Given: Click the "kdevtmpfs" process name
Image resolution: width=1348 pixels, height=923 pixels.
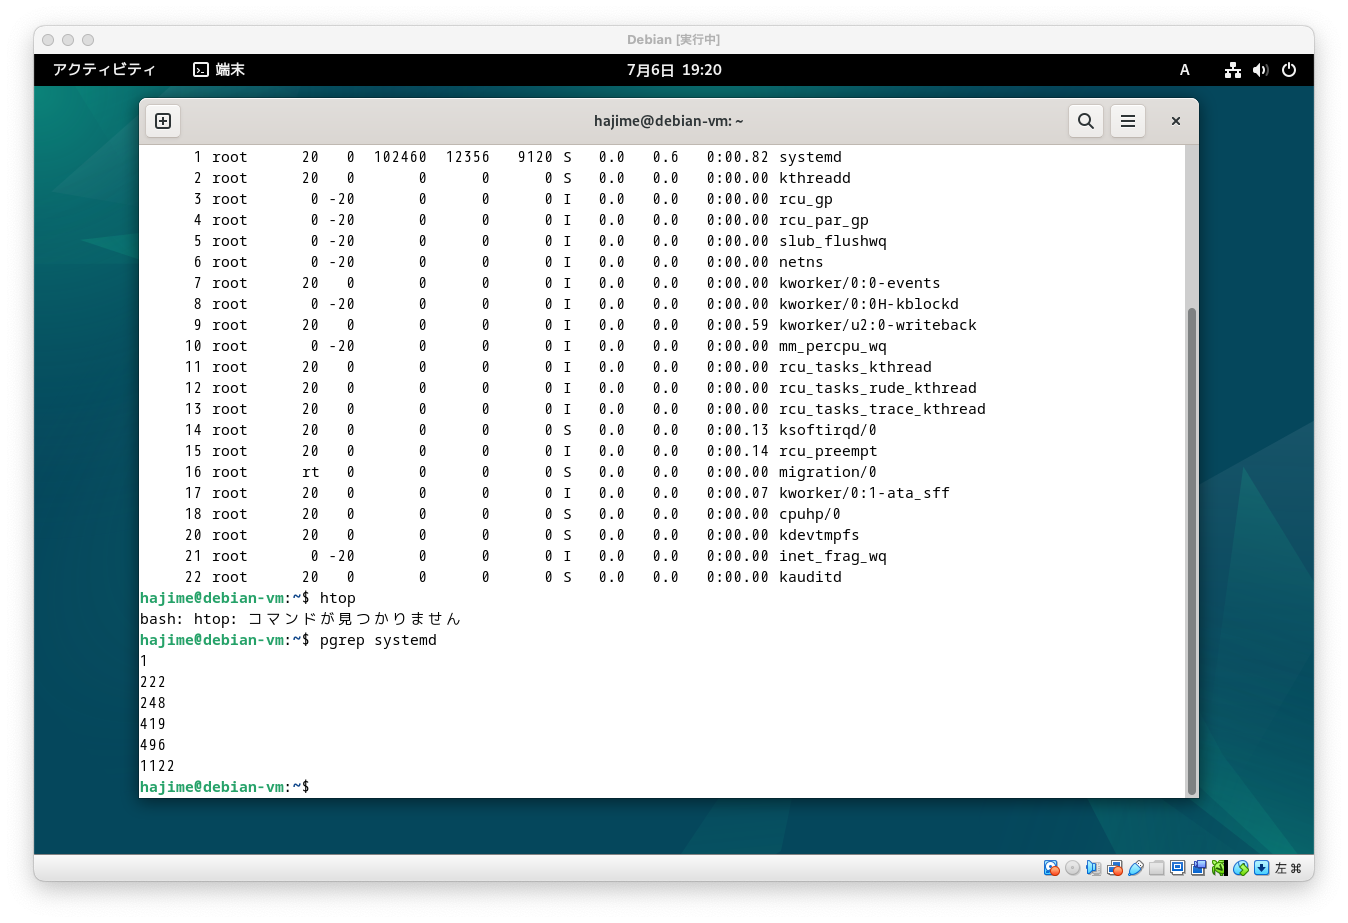Looking at the screenshot, I should point(819,535).
